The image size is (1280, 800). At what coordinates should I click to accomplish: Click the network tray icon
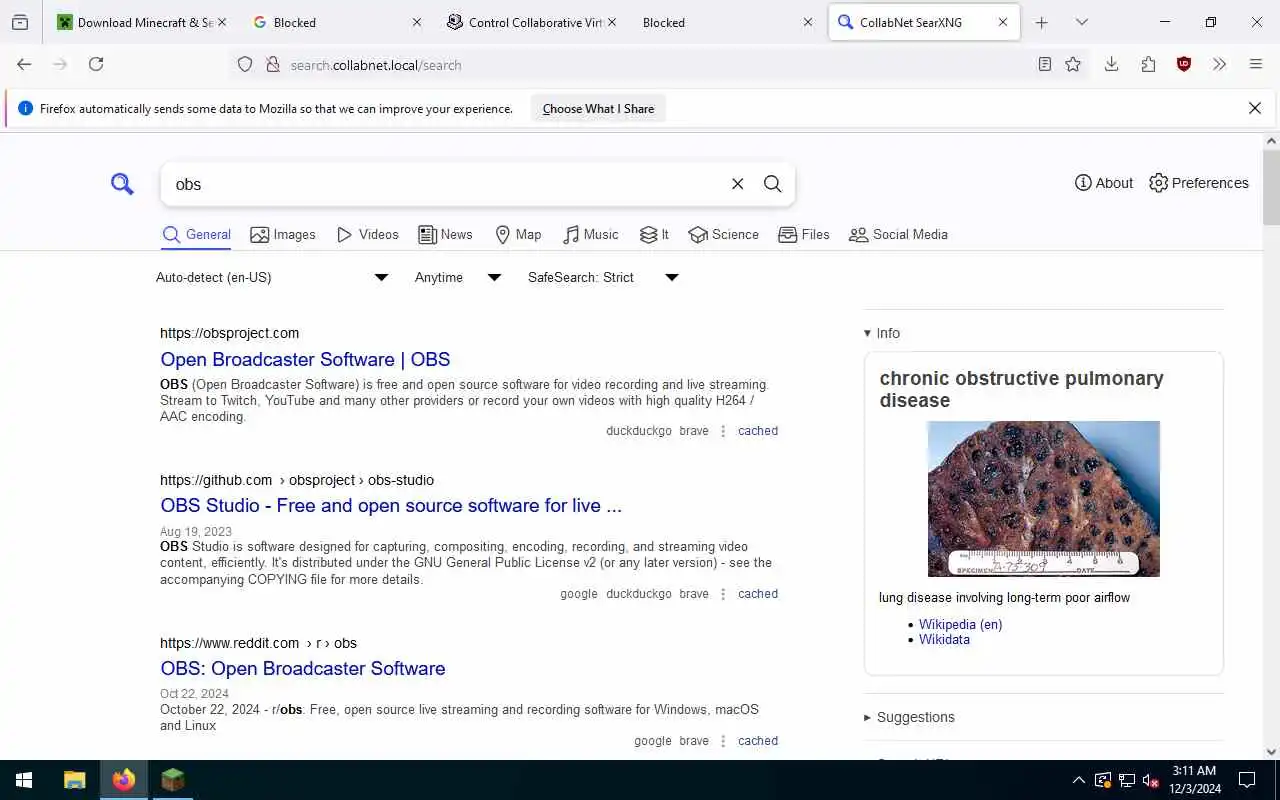1127,780
